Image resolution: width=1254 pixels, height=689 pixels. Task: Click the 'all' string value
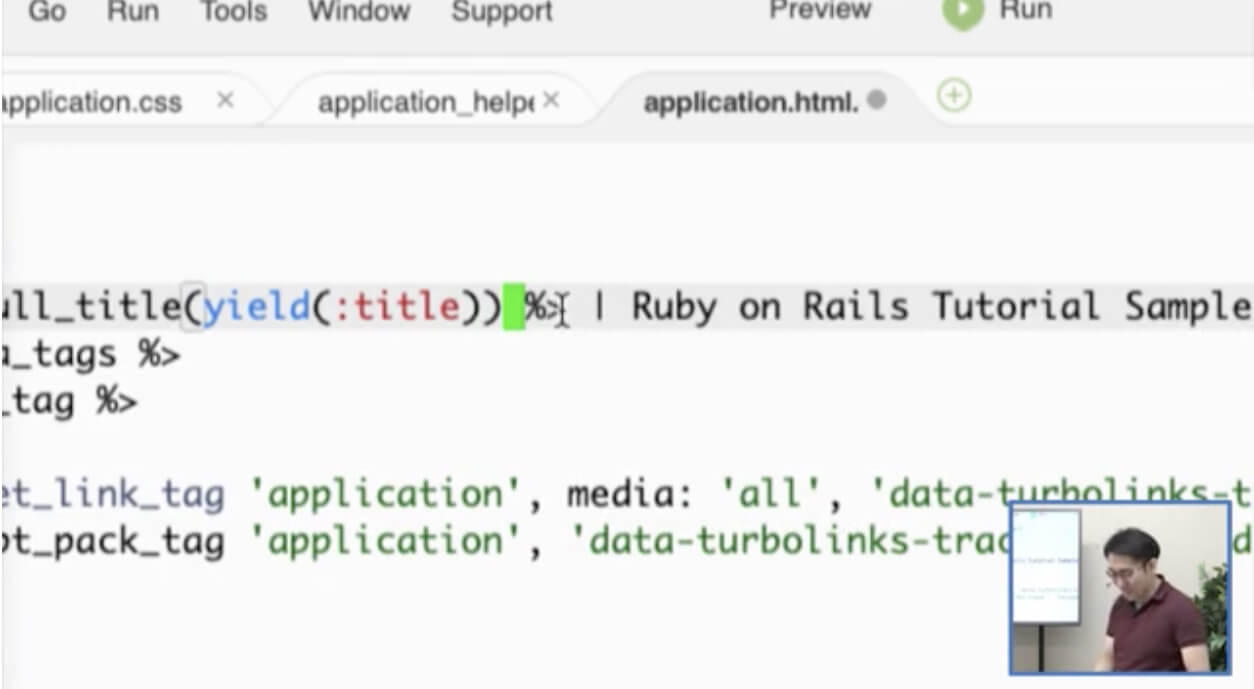point(772,495)
